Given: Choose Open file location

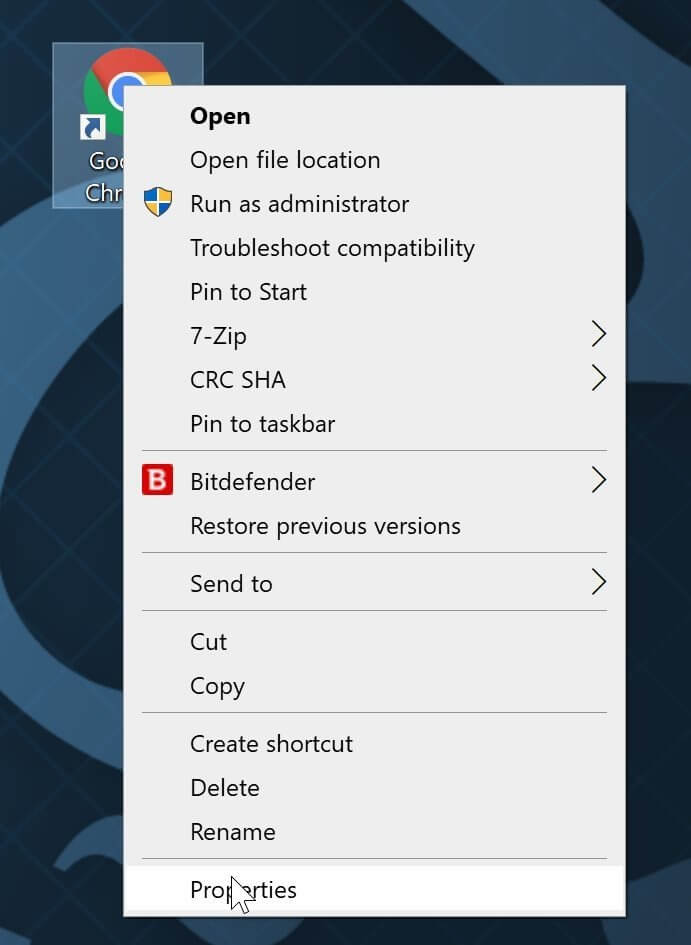Looking at the screenshot, I should tap(285, 160).
